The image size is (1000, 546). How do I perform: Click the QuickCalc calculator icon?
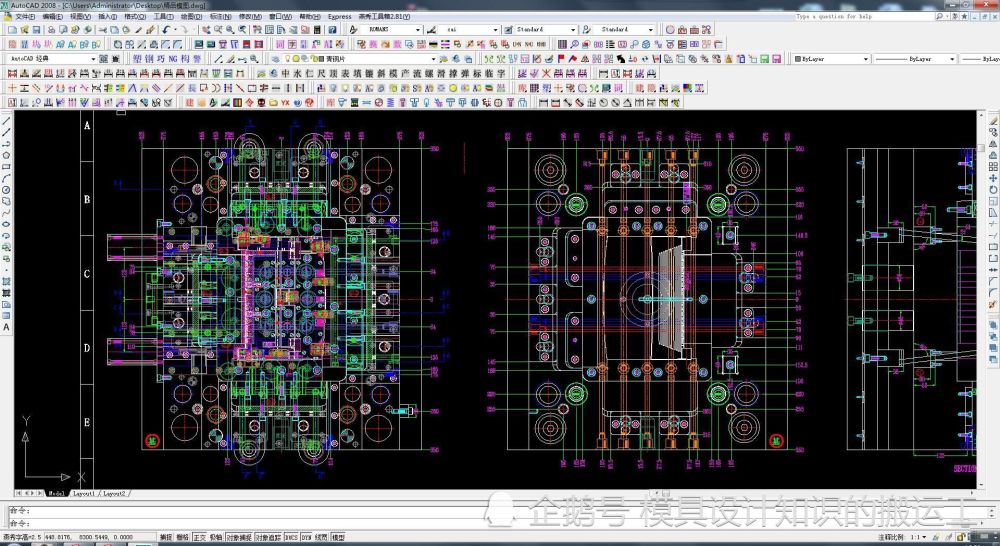pyautogui.click(x=317, y=30)
